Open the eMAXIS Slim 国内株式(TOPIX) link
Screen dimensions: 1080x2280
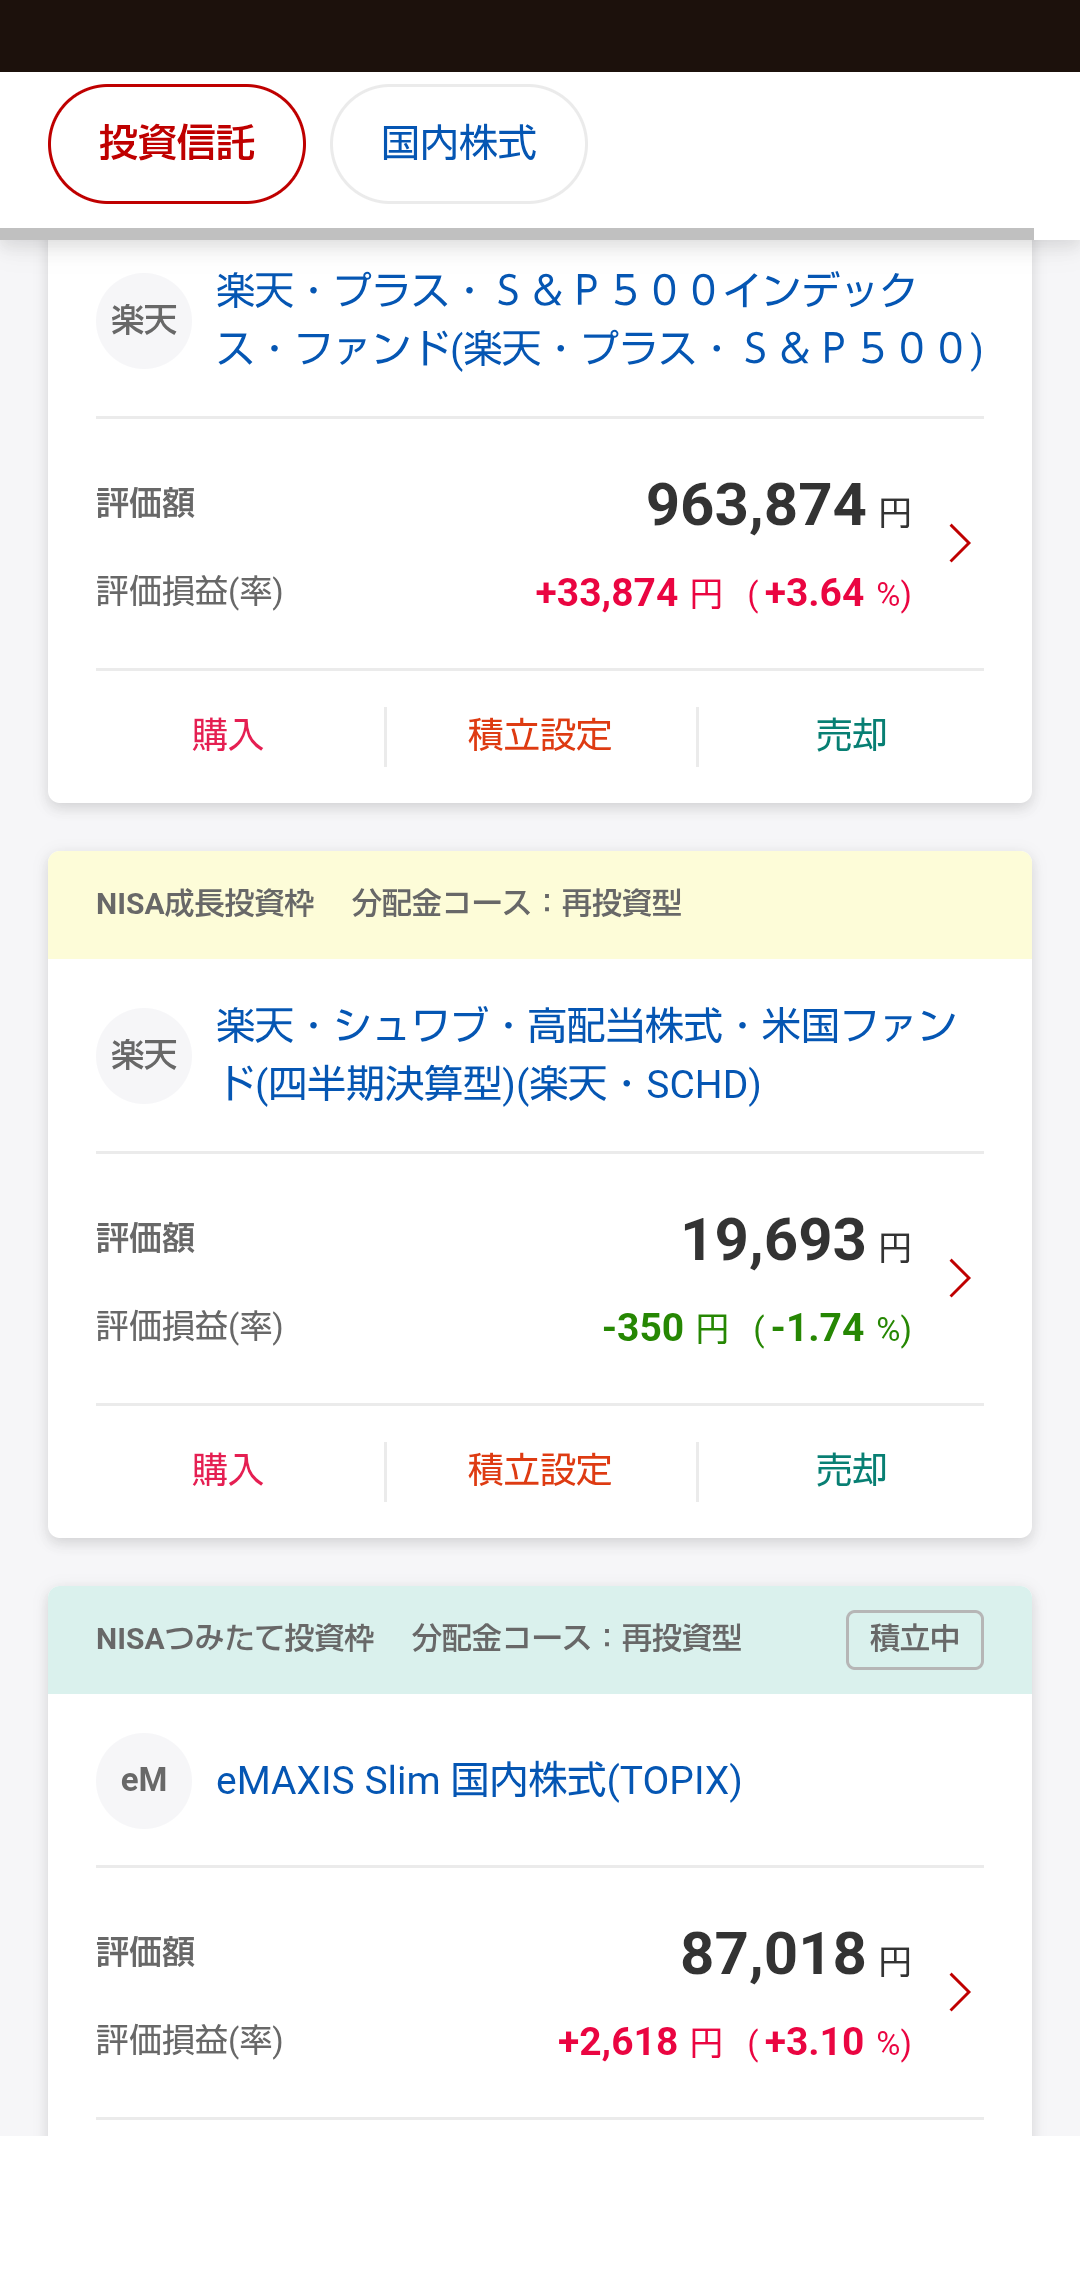coord(479,1781)
